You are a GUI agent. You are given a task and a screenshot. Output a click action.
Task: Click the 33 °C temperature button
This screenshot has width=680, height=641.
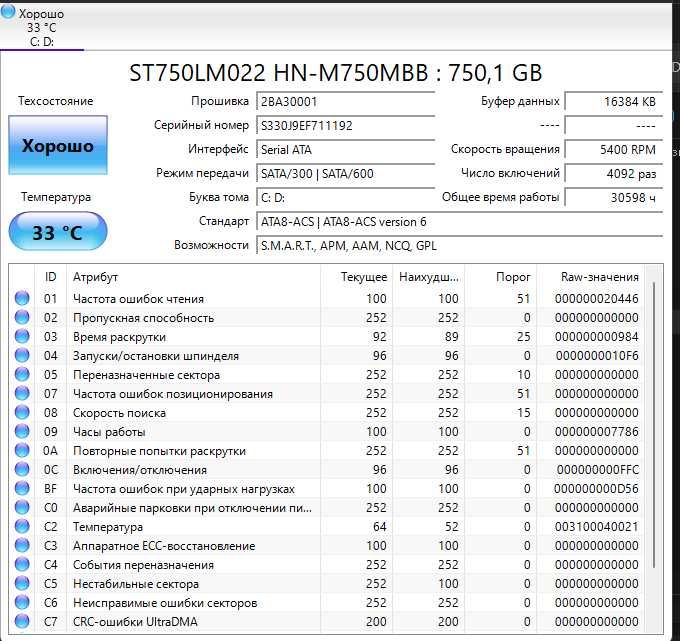pos(58,232)
